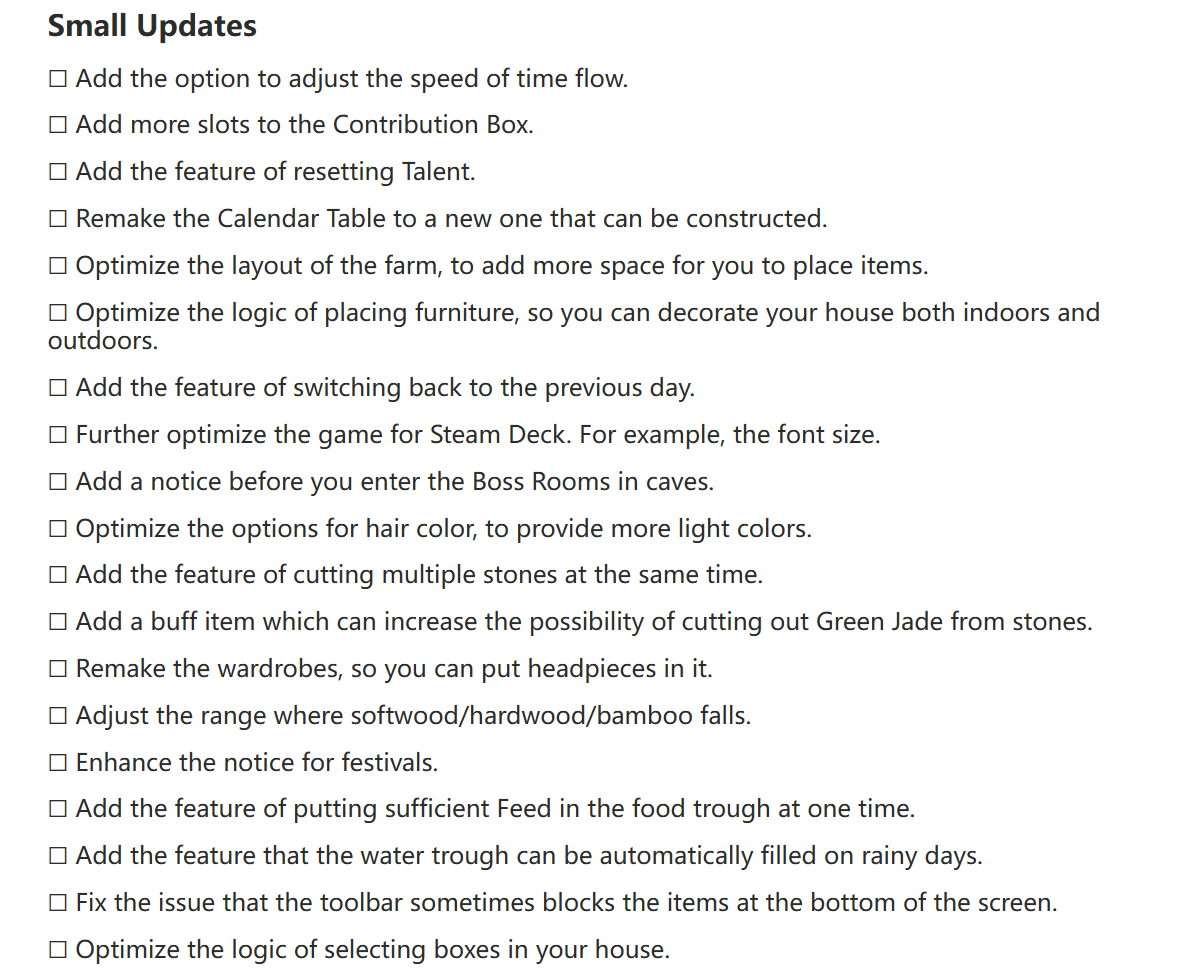Check the farm layout optimization box
The width and height of the screenshot is (1200, 976).
pos(58,267)
